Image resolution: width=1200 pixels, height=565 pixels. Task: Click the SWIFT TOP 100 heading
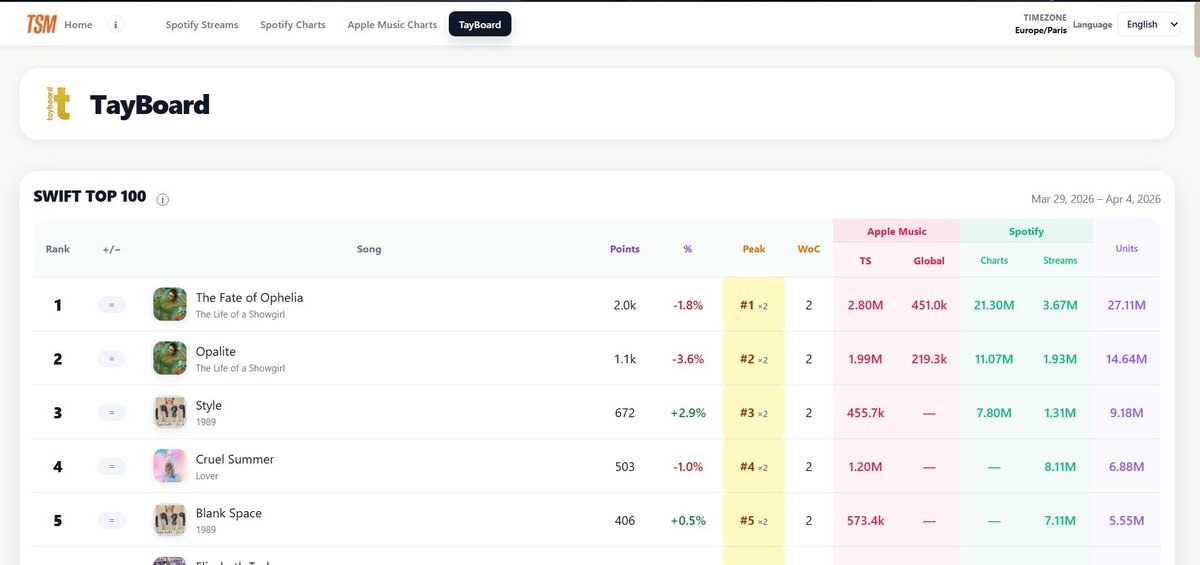[90, 197]
